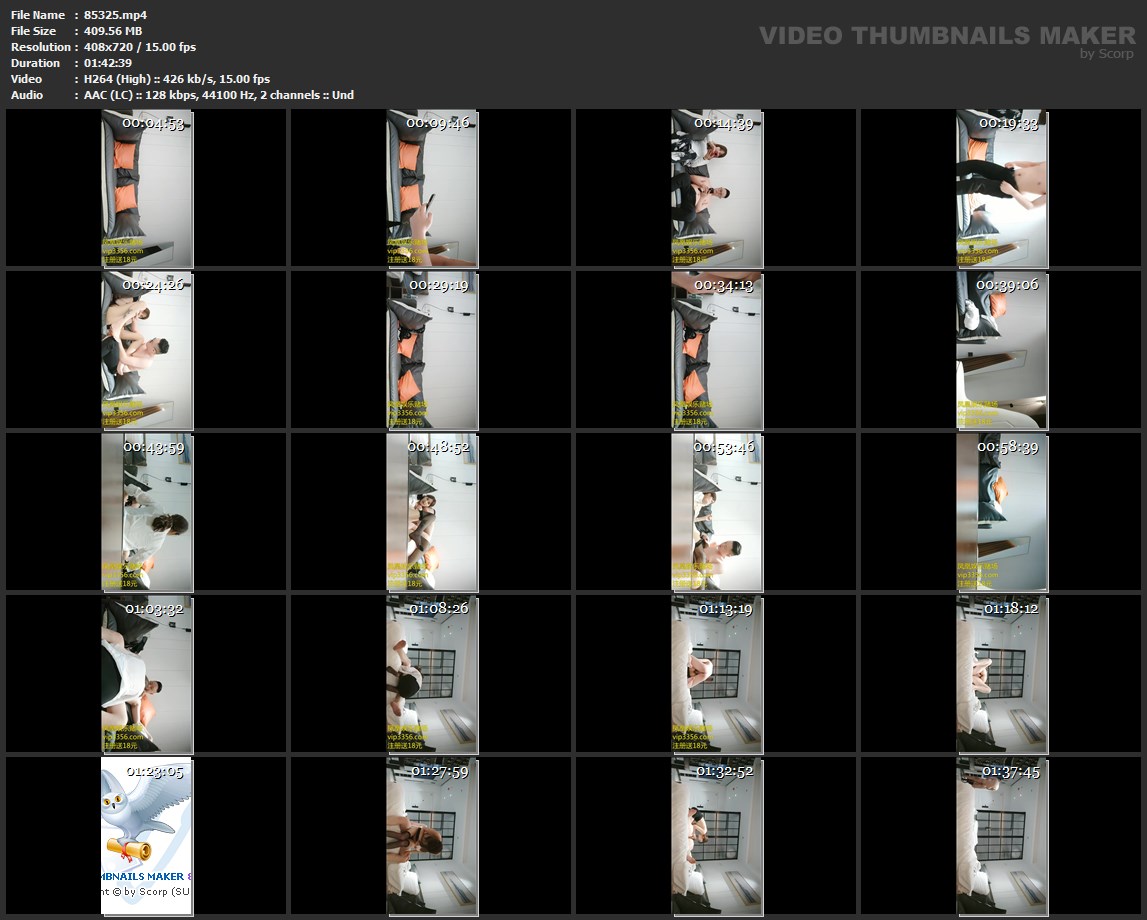Click the "by Scorp" credit text
This screenshot has height=920, width=1147.
pos(1106,54)
